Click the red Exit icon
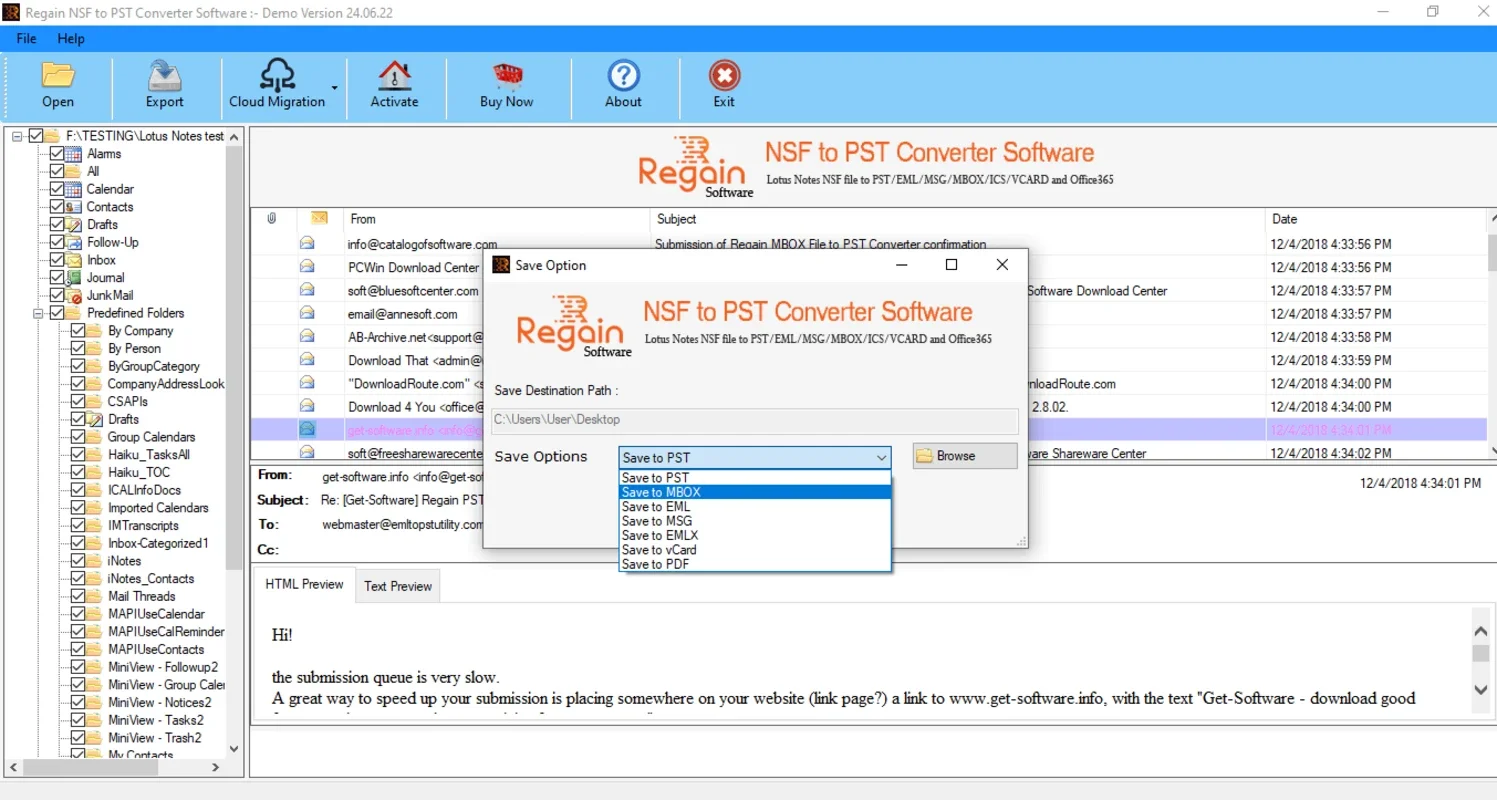Image resolution: width=1497 pixels, height=800 pixels. (x=724, y=76)
